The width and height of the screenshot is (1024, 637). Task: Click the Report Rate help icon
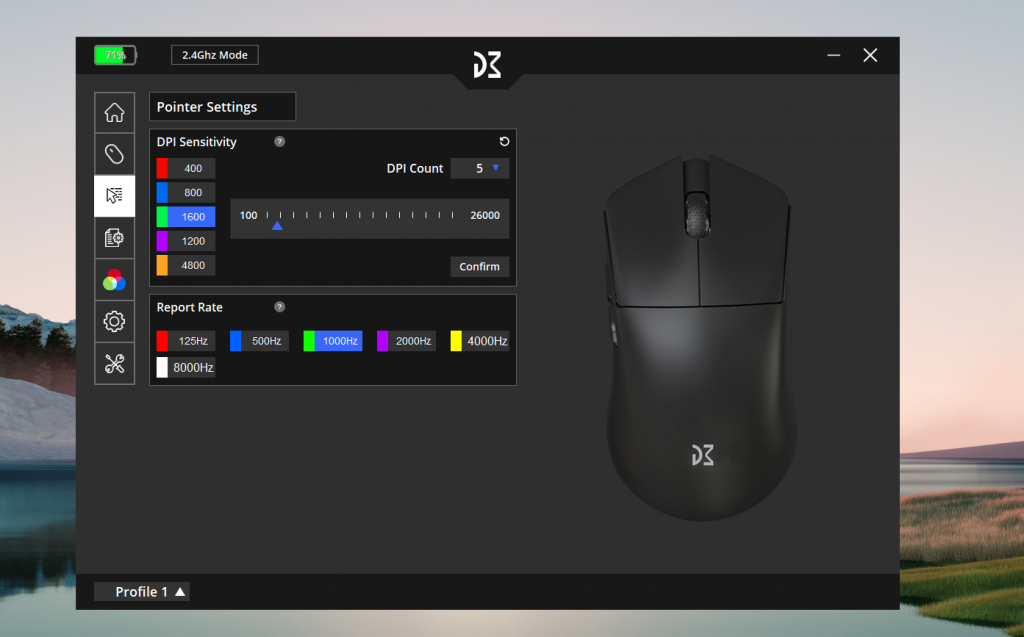280,307
